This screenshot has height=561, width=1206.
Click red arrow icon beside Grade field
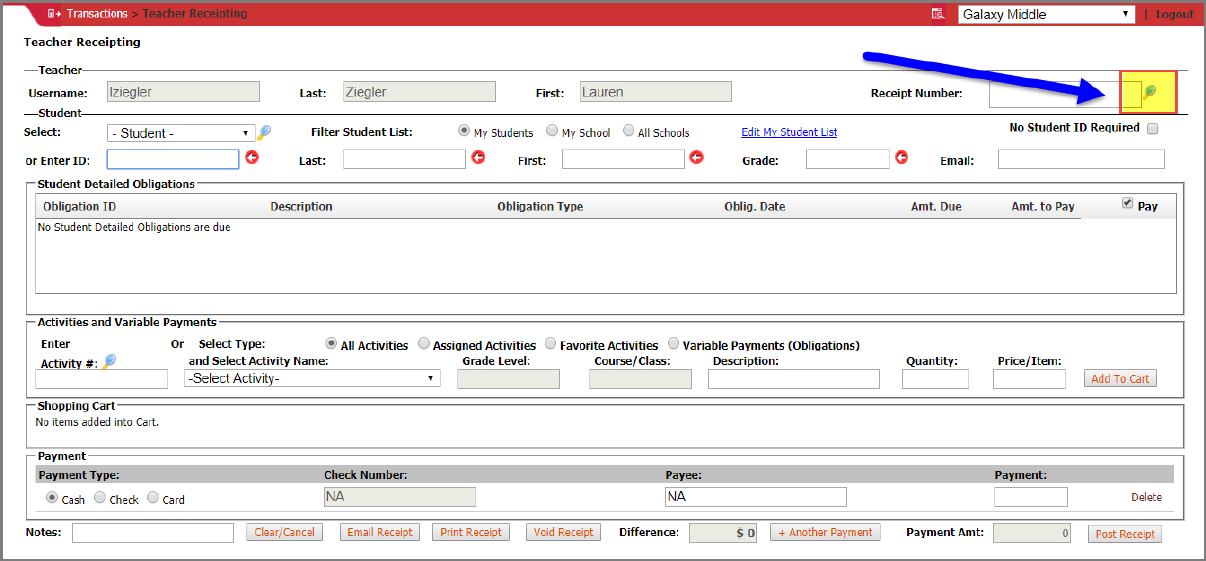(x=901, y=157)
